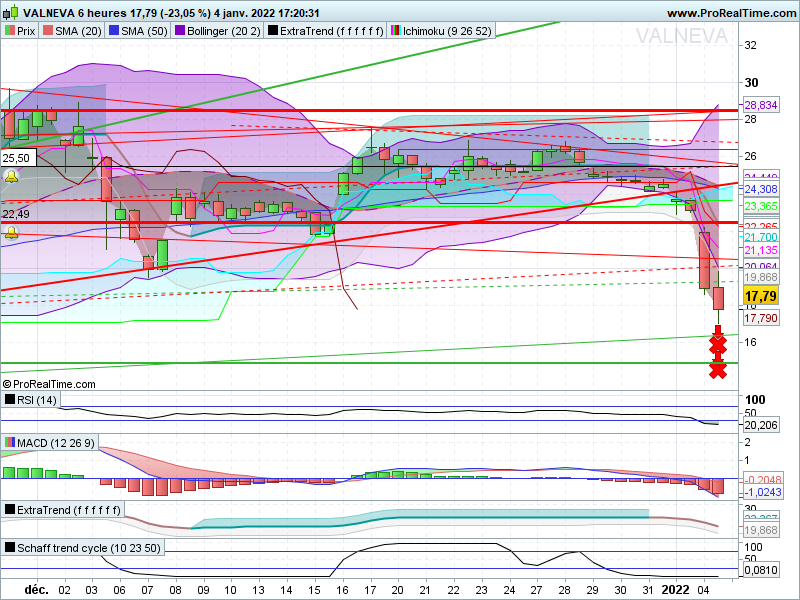Click the 28 price axis label
The height and width of the screenshot is (600, 800).
coord(751,119)
